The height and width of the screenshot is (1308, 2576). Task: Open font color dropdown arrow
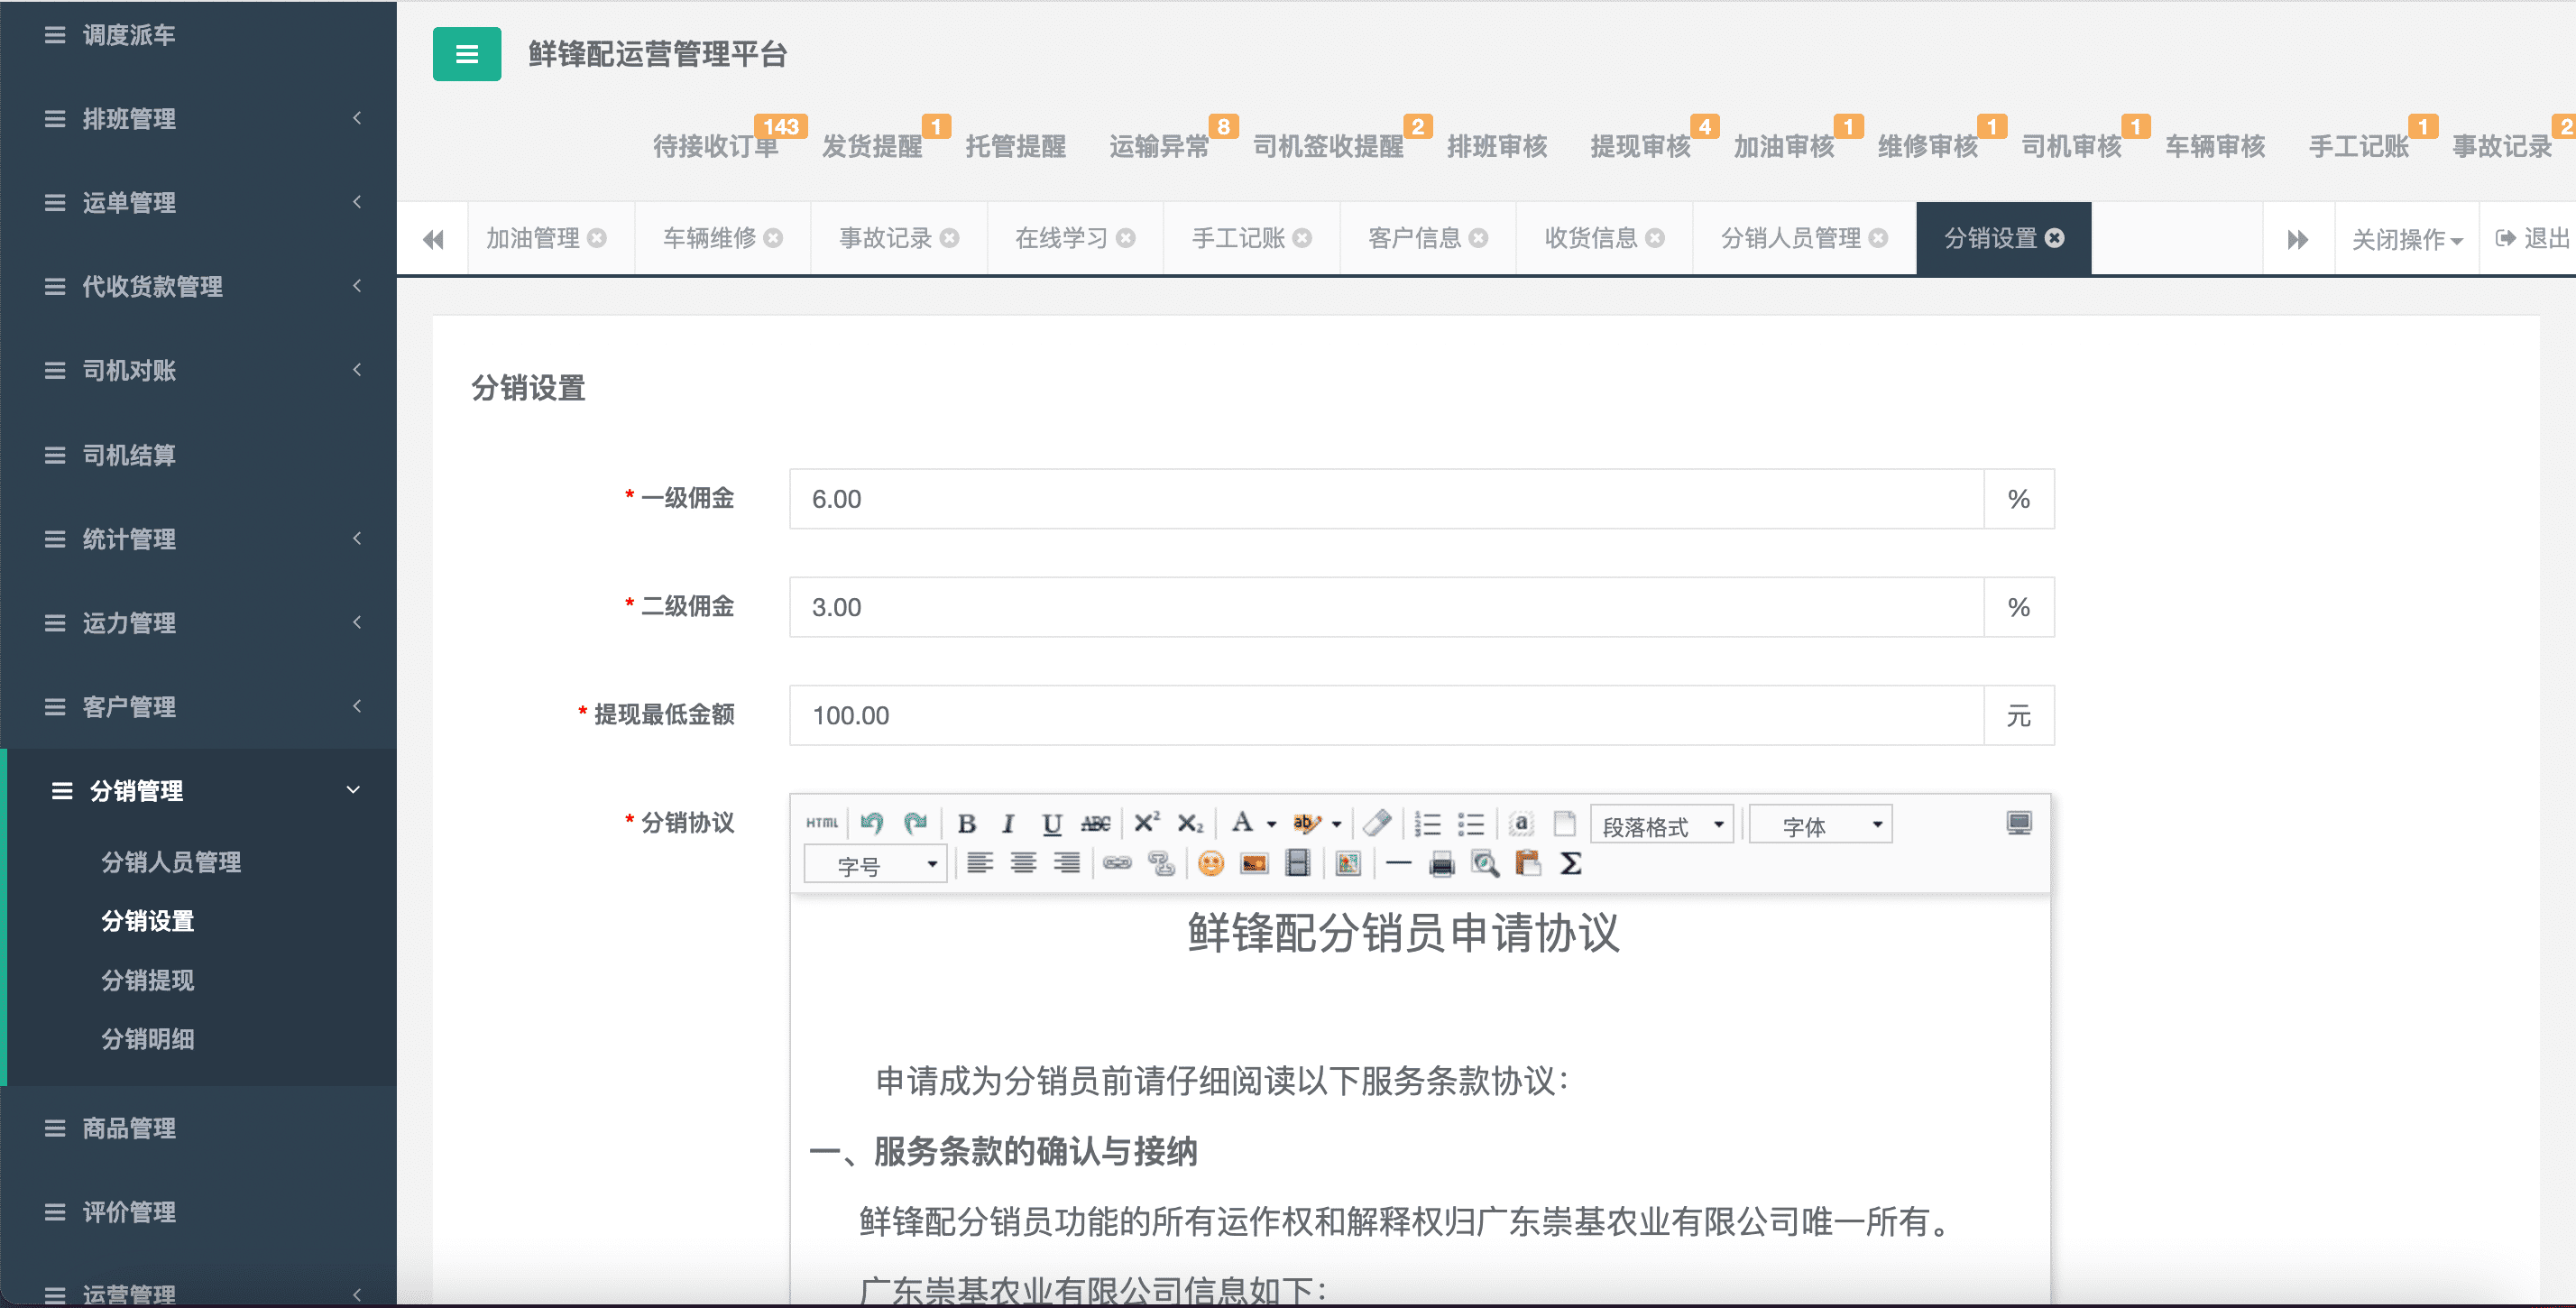coord(1271,825)
